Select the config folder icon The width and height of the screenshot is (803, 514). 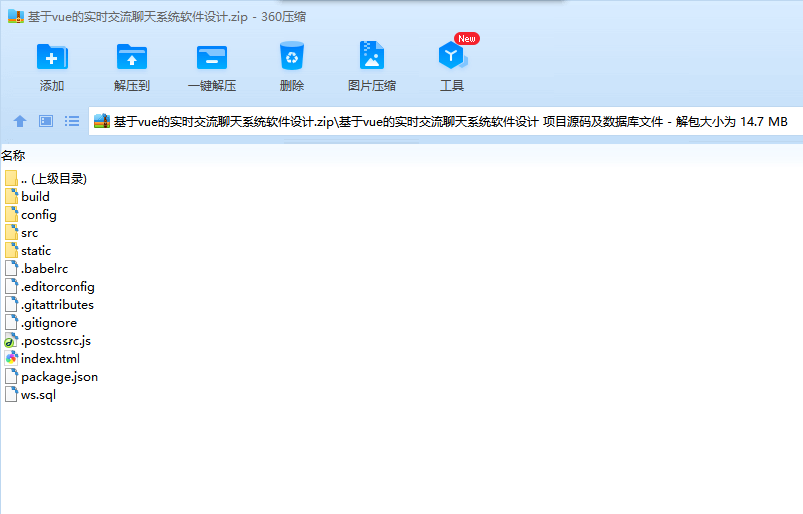pyautogui.click(x=11, y=215)
